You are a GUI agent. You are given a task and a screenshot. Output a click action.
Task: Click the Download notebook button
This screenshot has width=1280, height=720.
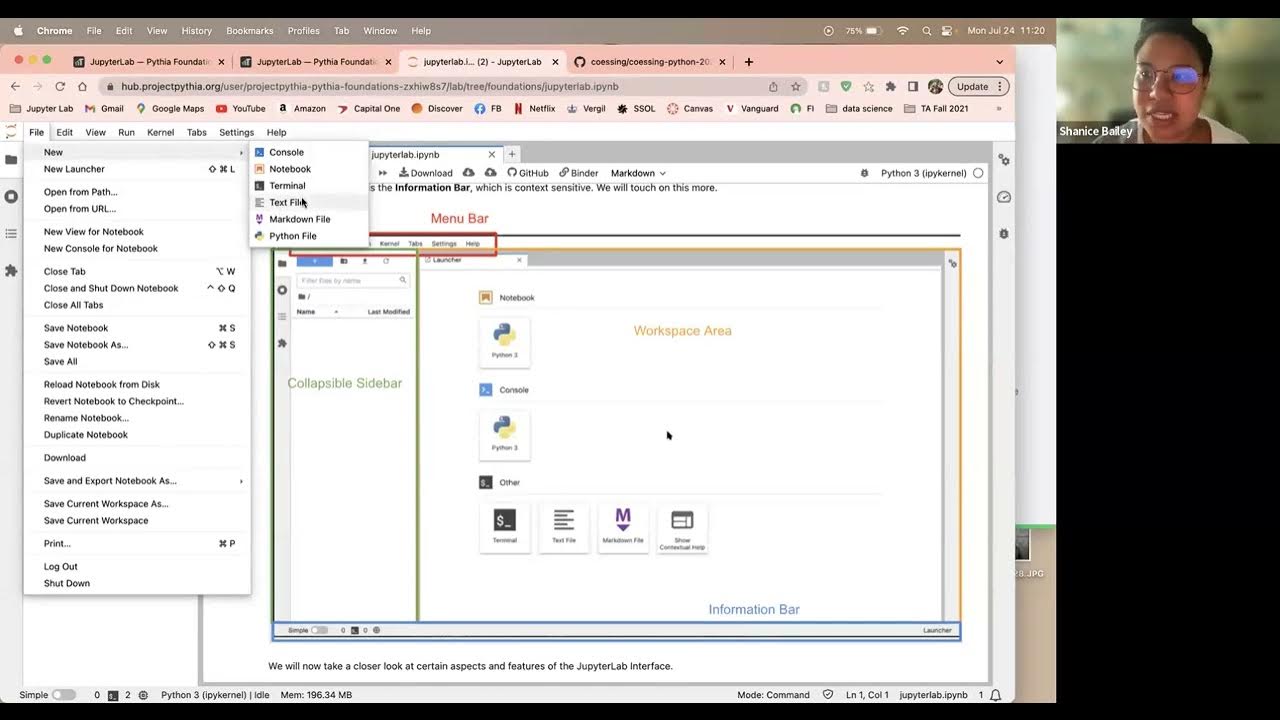pos(426,173)
